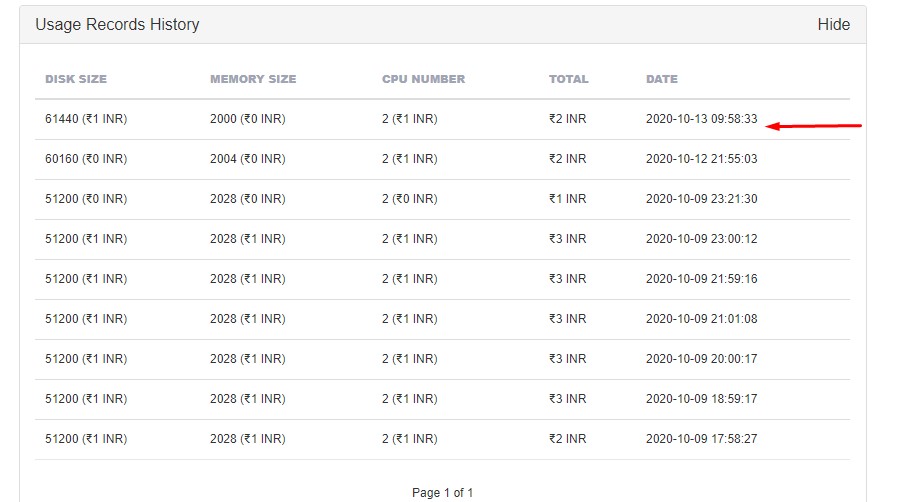Select the date 2020-10-12 21:55:03
907x502 pixels.
(x=701, y=159)
